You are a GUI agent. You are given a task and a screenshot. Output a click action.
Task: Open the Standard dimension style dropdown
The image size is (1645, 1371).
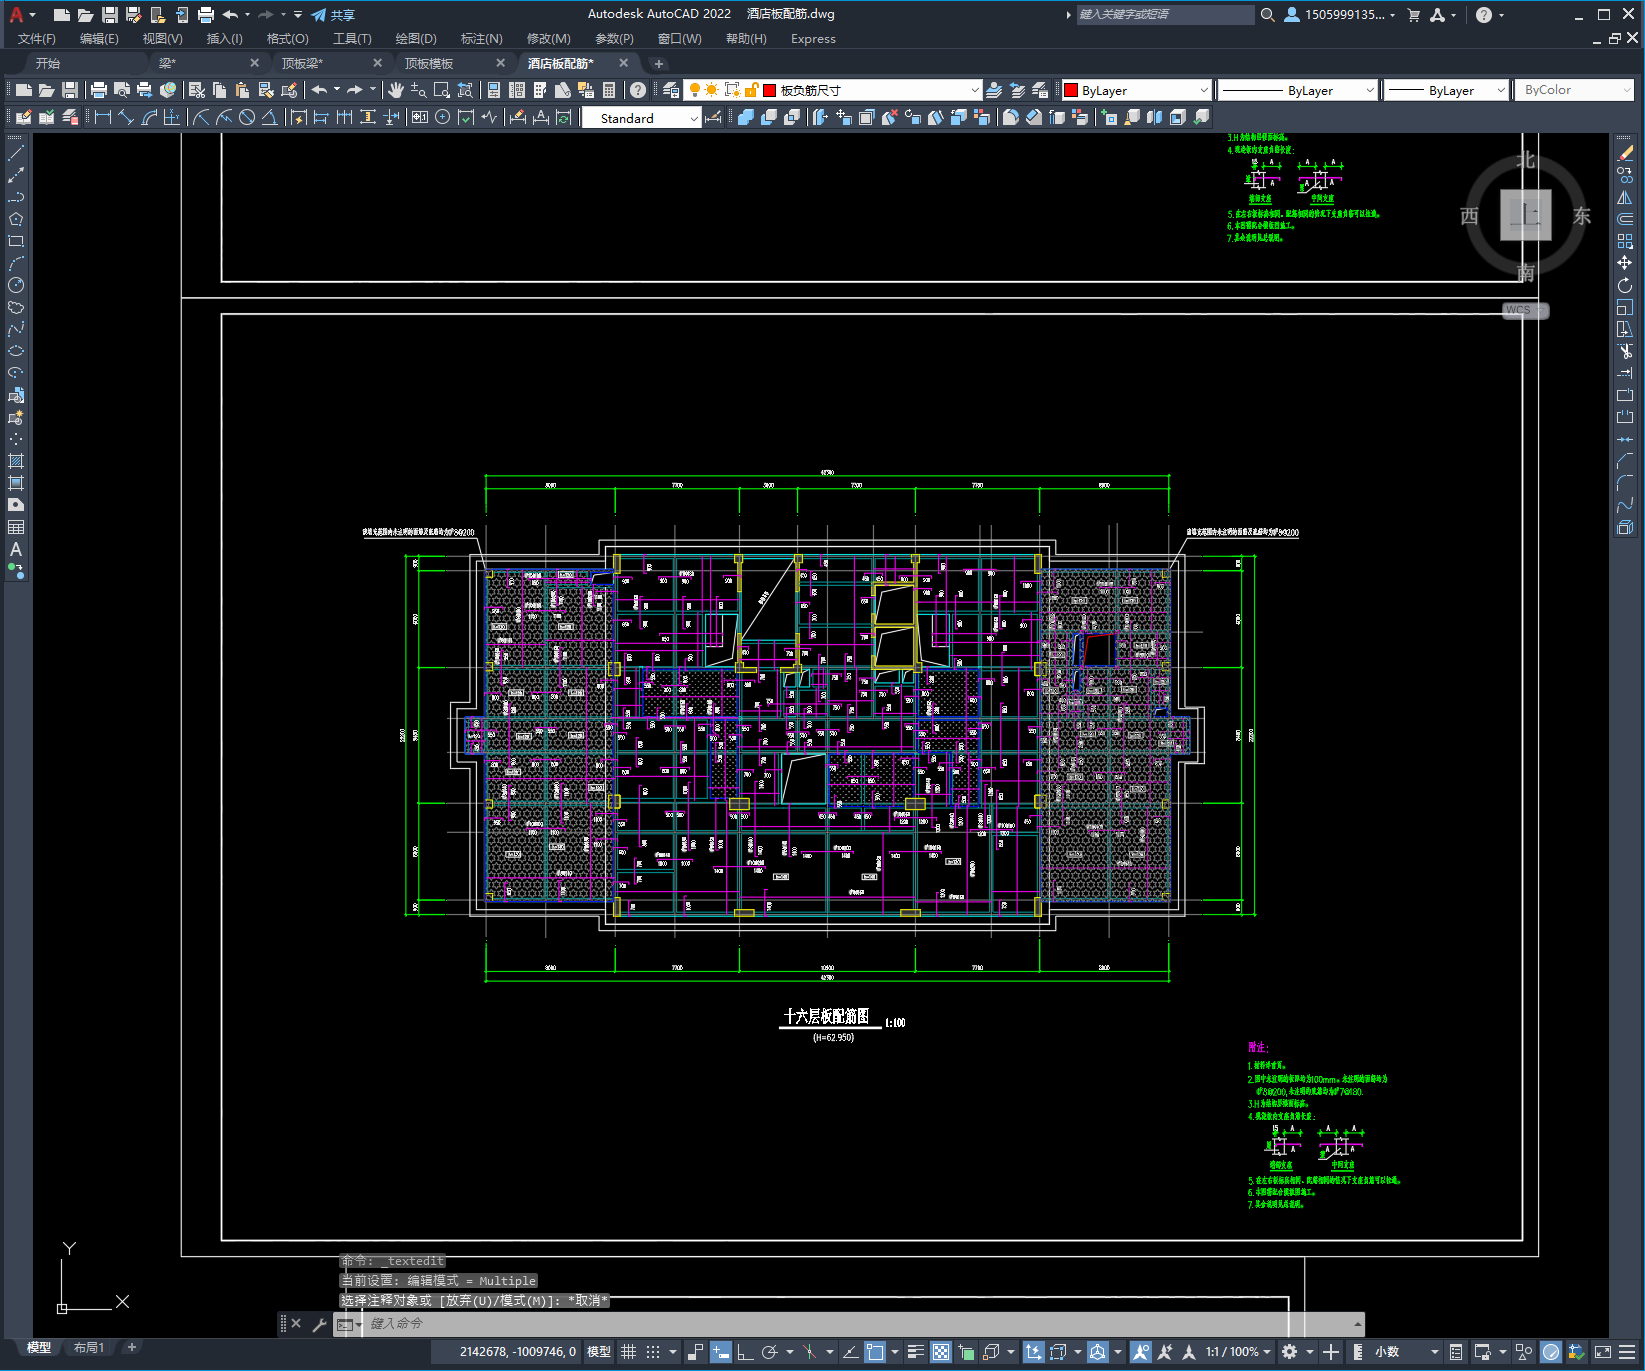641,118
